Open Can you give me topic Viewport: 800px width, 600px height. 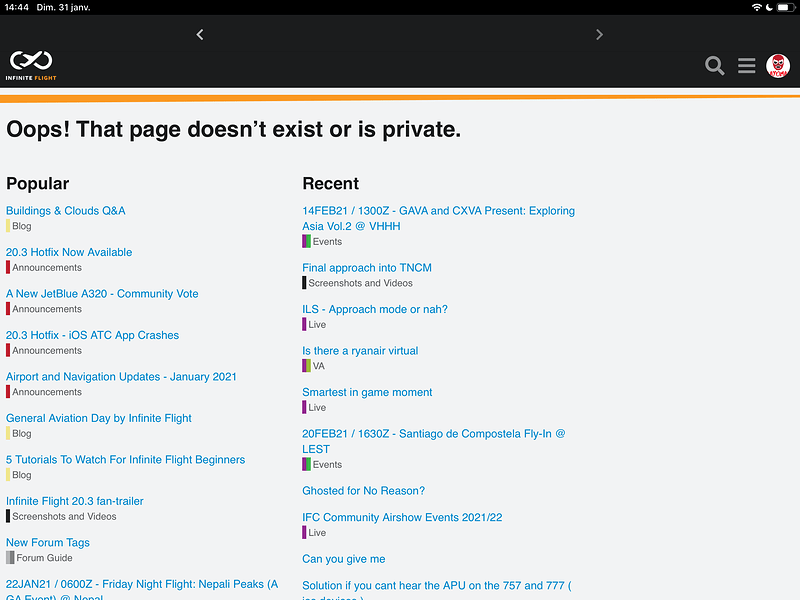click(343, 559)
